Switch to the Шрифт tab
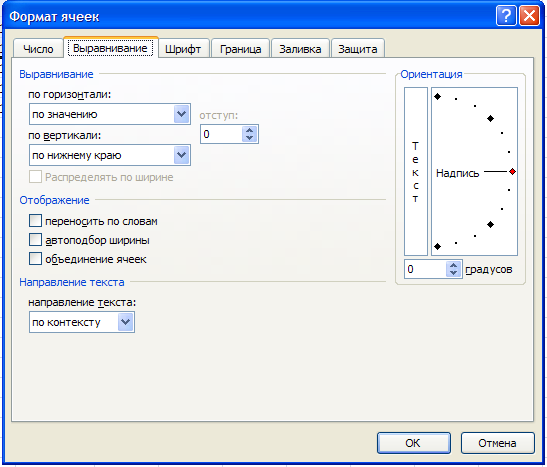Image resolution: width=547 pixels, height=467 pixels. click(x=183, y=49)
